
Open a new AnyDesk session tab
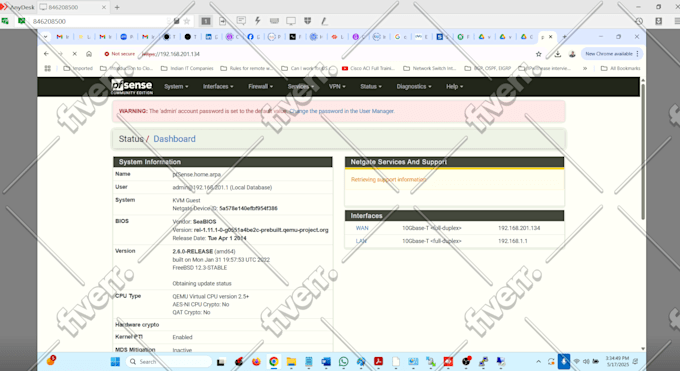tap(117, 7)
